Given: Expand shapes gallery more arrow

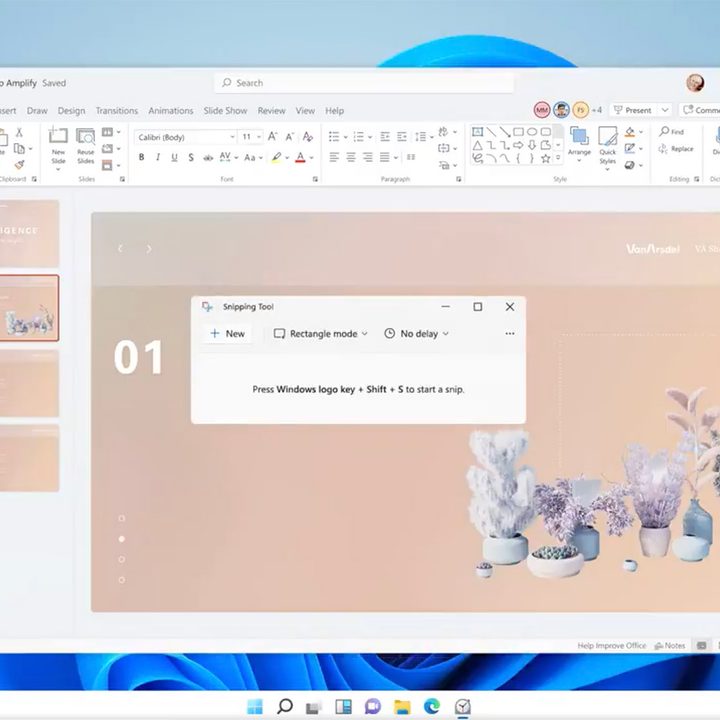Looking at the screenshot, I should pos(558,158).
